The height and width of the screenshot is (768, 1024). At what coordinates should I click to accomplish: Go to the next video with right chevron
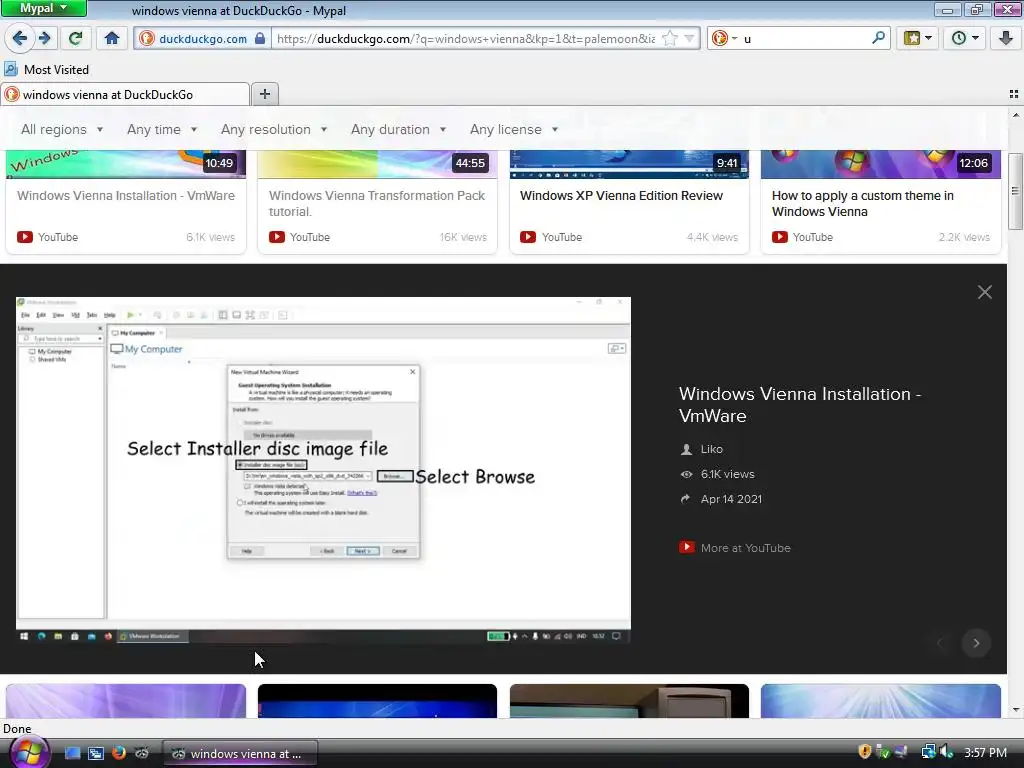tap(976, 643)
